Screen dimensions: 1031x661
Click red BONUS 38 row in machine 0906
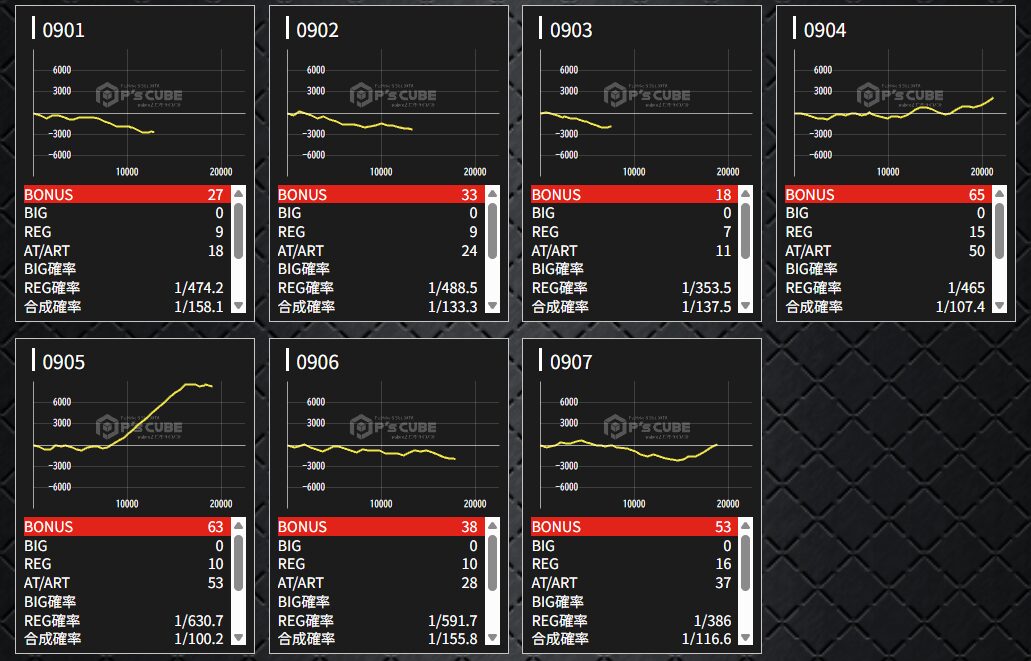pyautogui.click(x=381, y=527)
